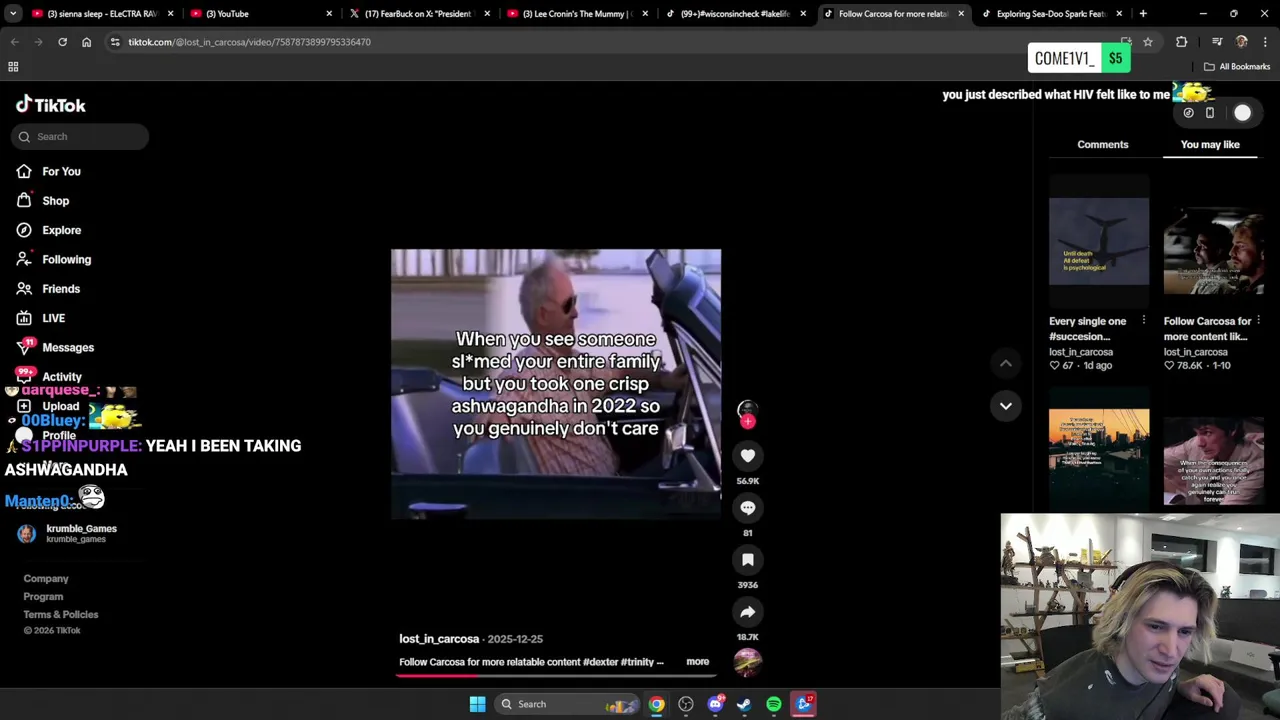Open the TikTok Shop page
The image size is (1280, 720).
coord(44,201)
